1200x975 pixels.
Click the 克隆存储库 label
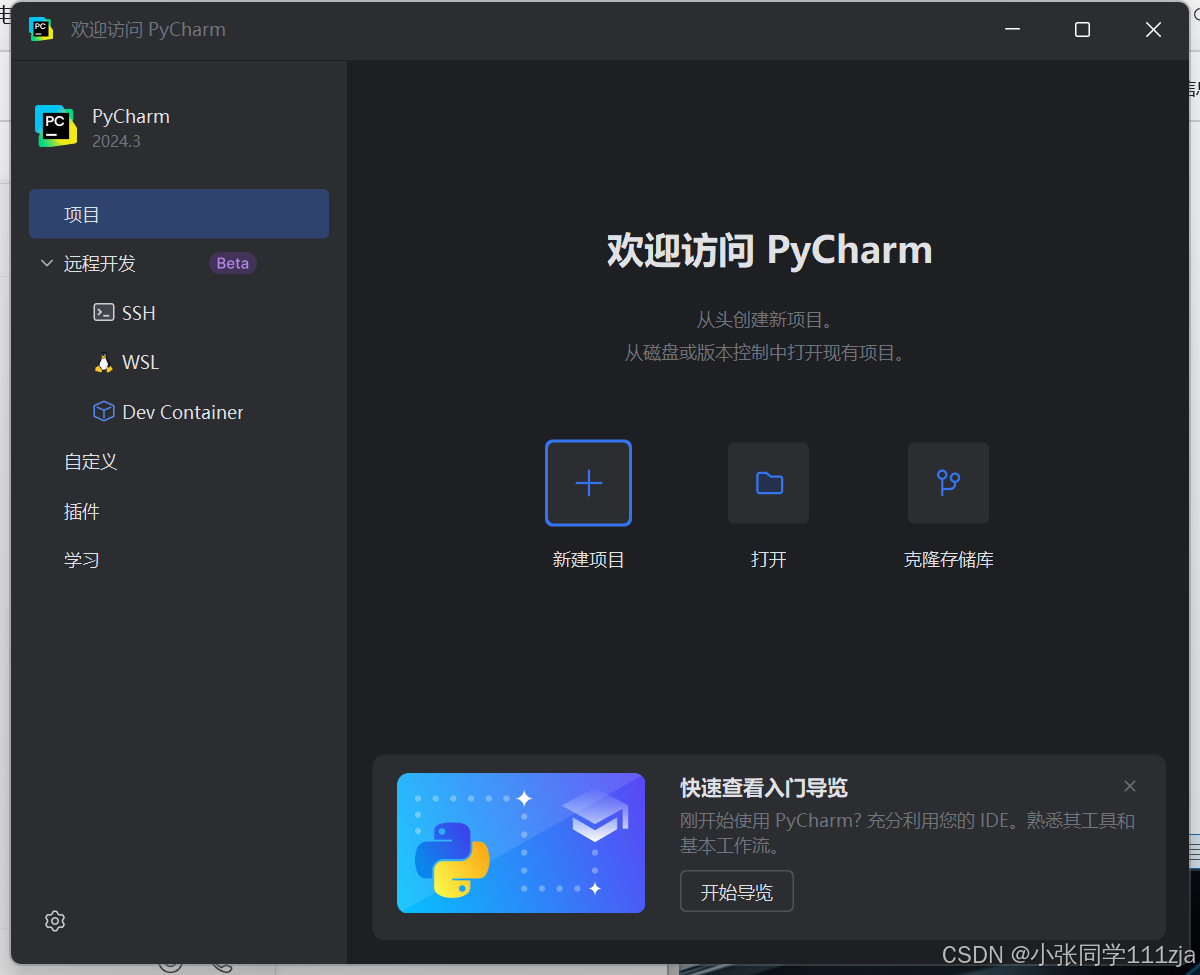(x=948, y=560)
